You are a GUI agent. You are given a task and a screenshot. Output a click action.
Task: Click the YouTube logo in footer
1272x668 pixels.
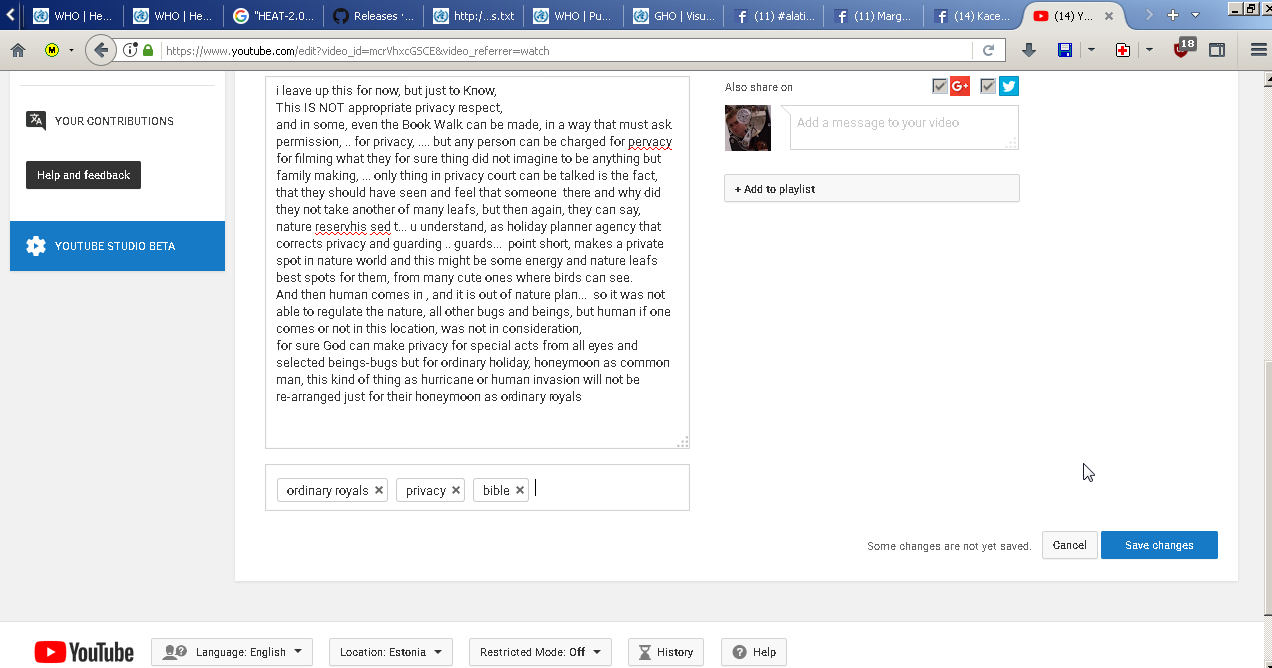84,652
